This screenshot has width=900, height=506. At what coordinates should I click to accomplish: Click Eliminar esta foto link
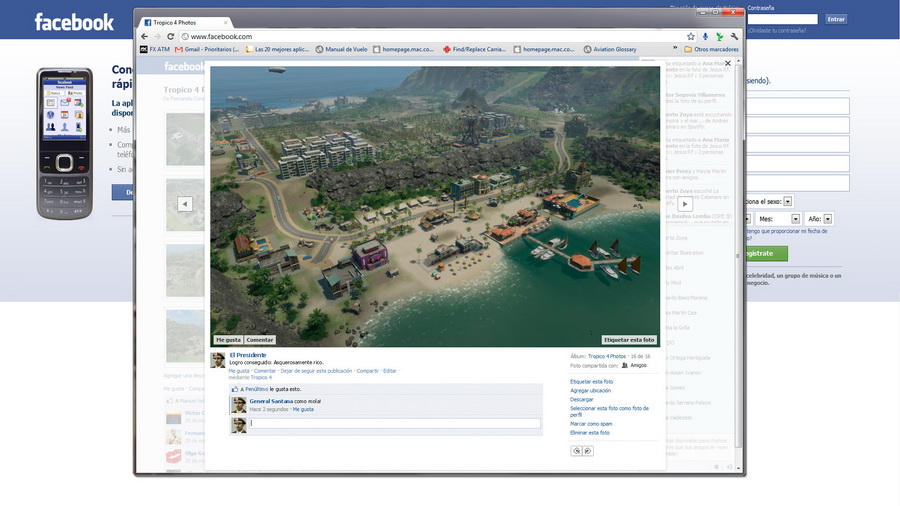point(589,433)
